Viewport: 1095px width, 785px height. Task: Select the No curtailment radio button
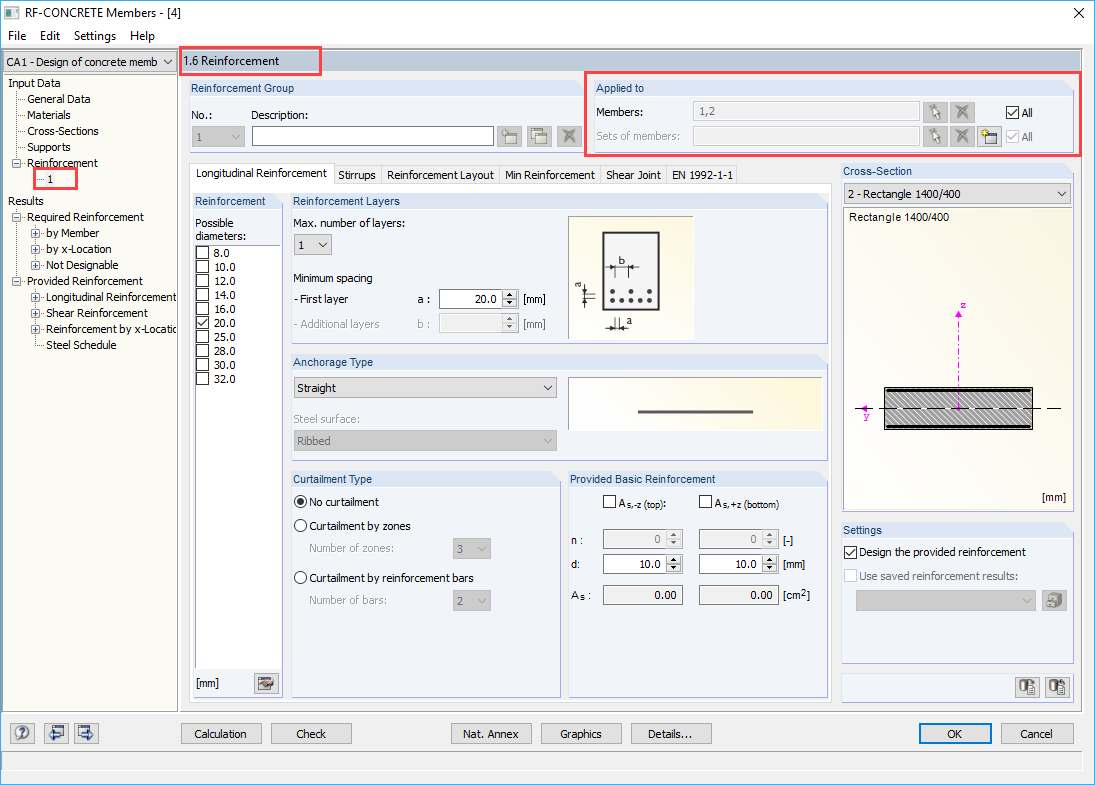(300, 501)
